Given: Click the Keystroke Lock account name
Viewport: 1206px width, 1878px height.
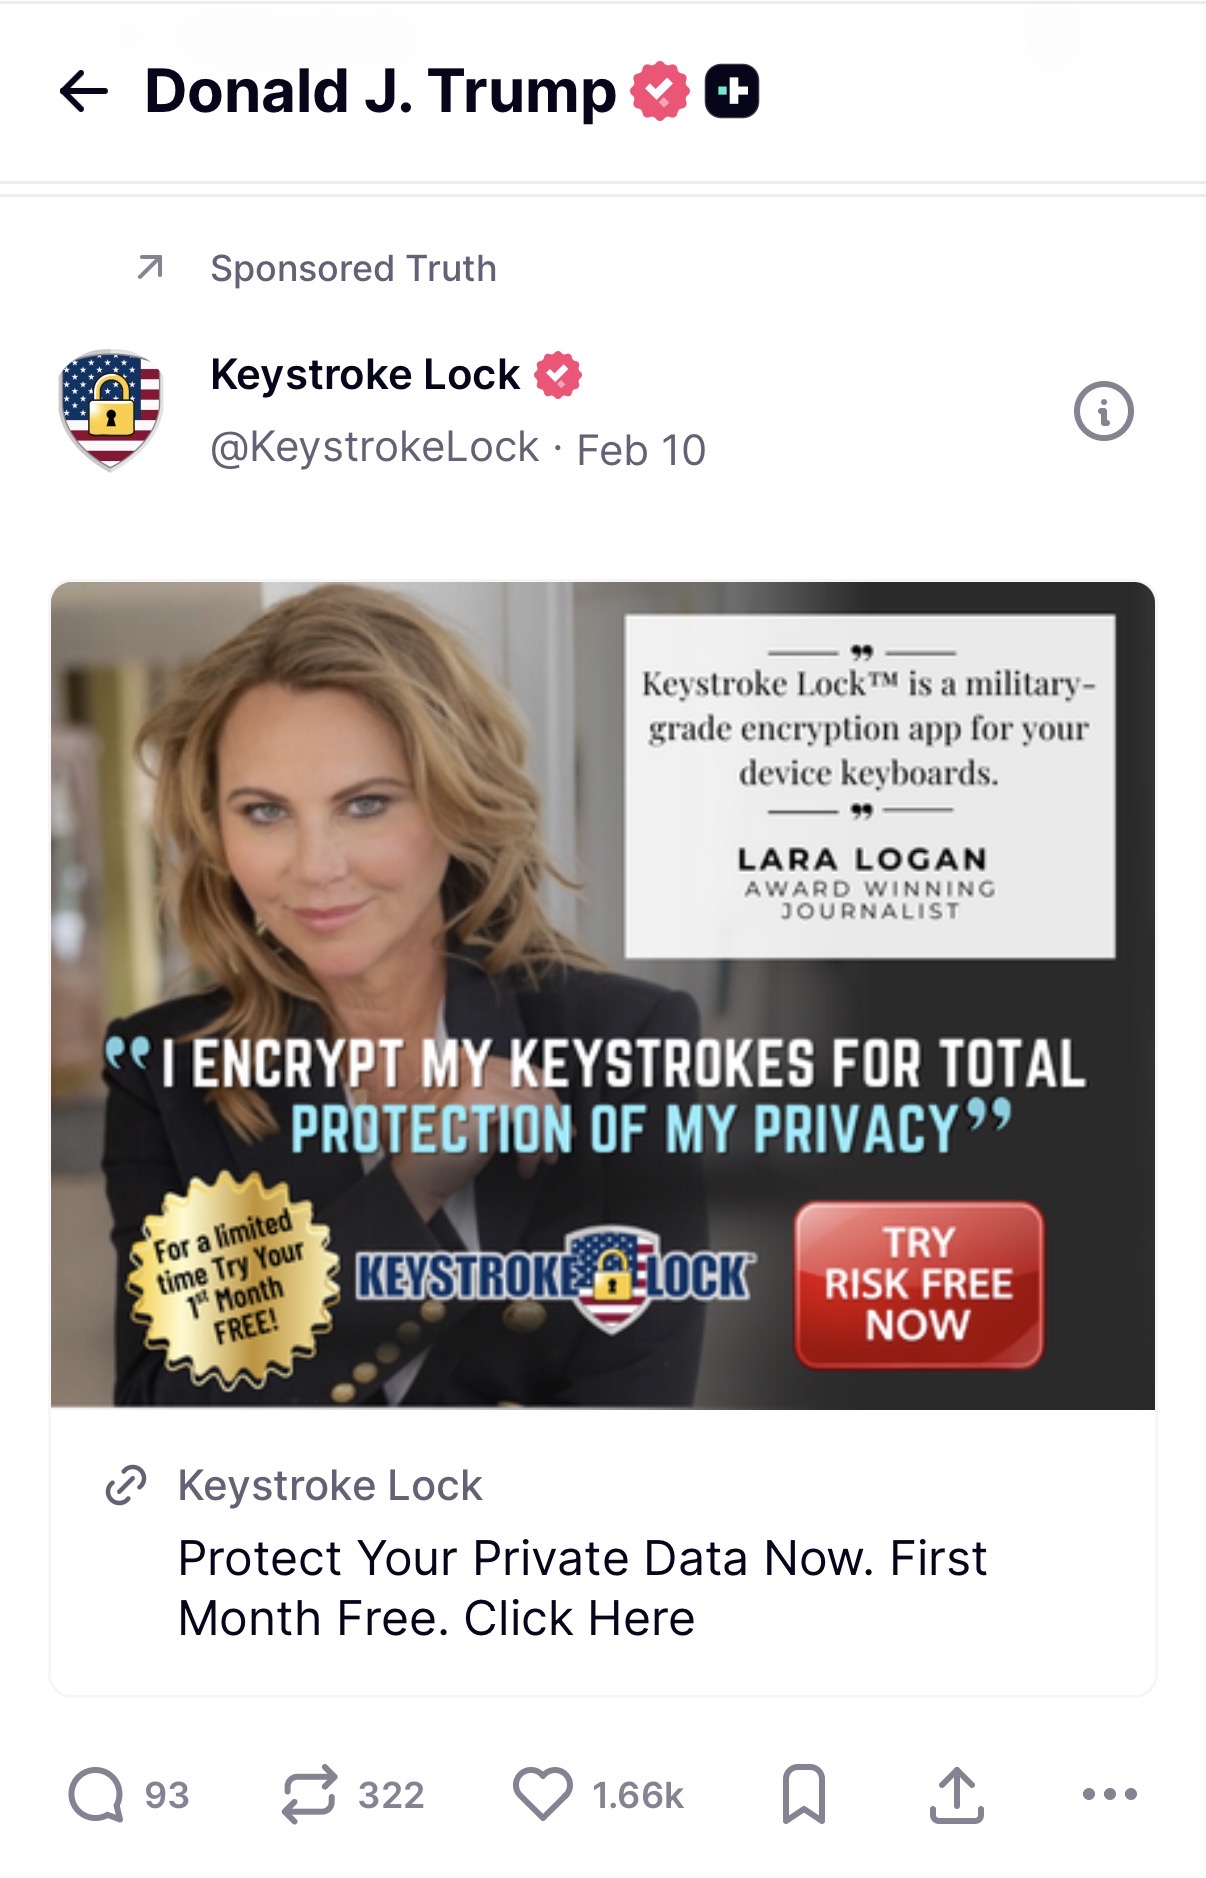Looking at the screenshot, I should pyautogui.click(x=365, y=375).
